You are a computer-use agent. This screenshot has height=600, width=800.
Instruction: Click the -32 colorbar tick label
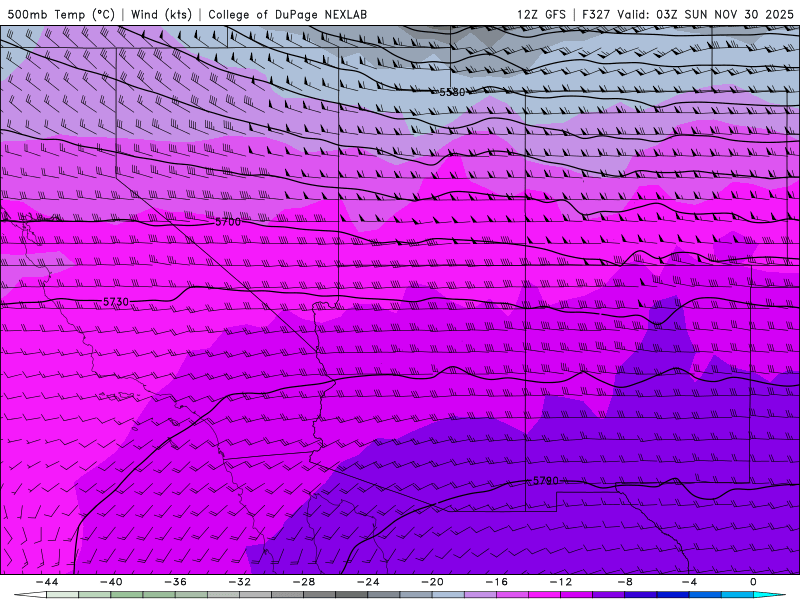(240, 582)
